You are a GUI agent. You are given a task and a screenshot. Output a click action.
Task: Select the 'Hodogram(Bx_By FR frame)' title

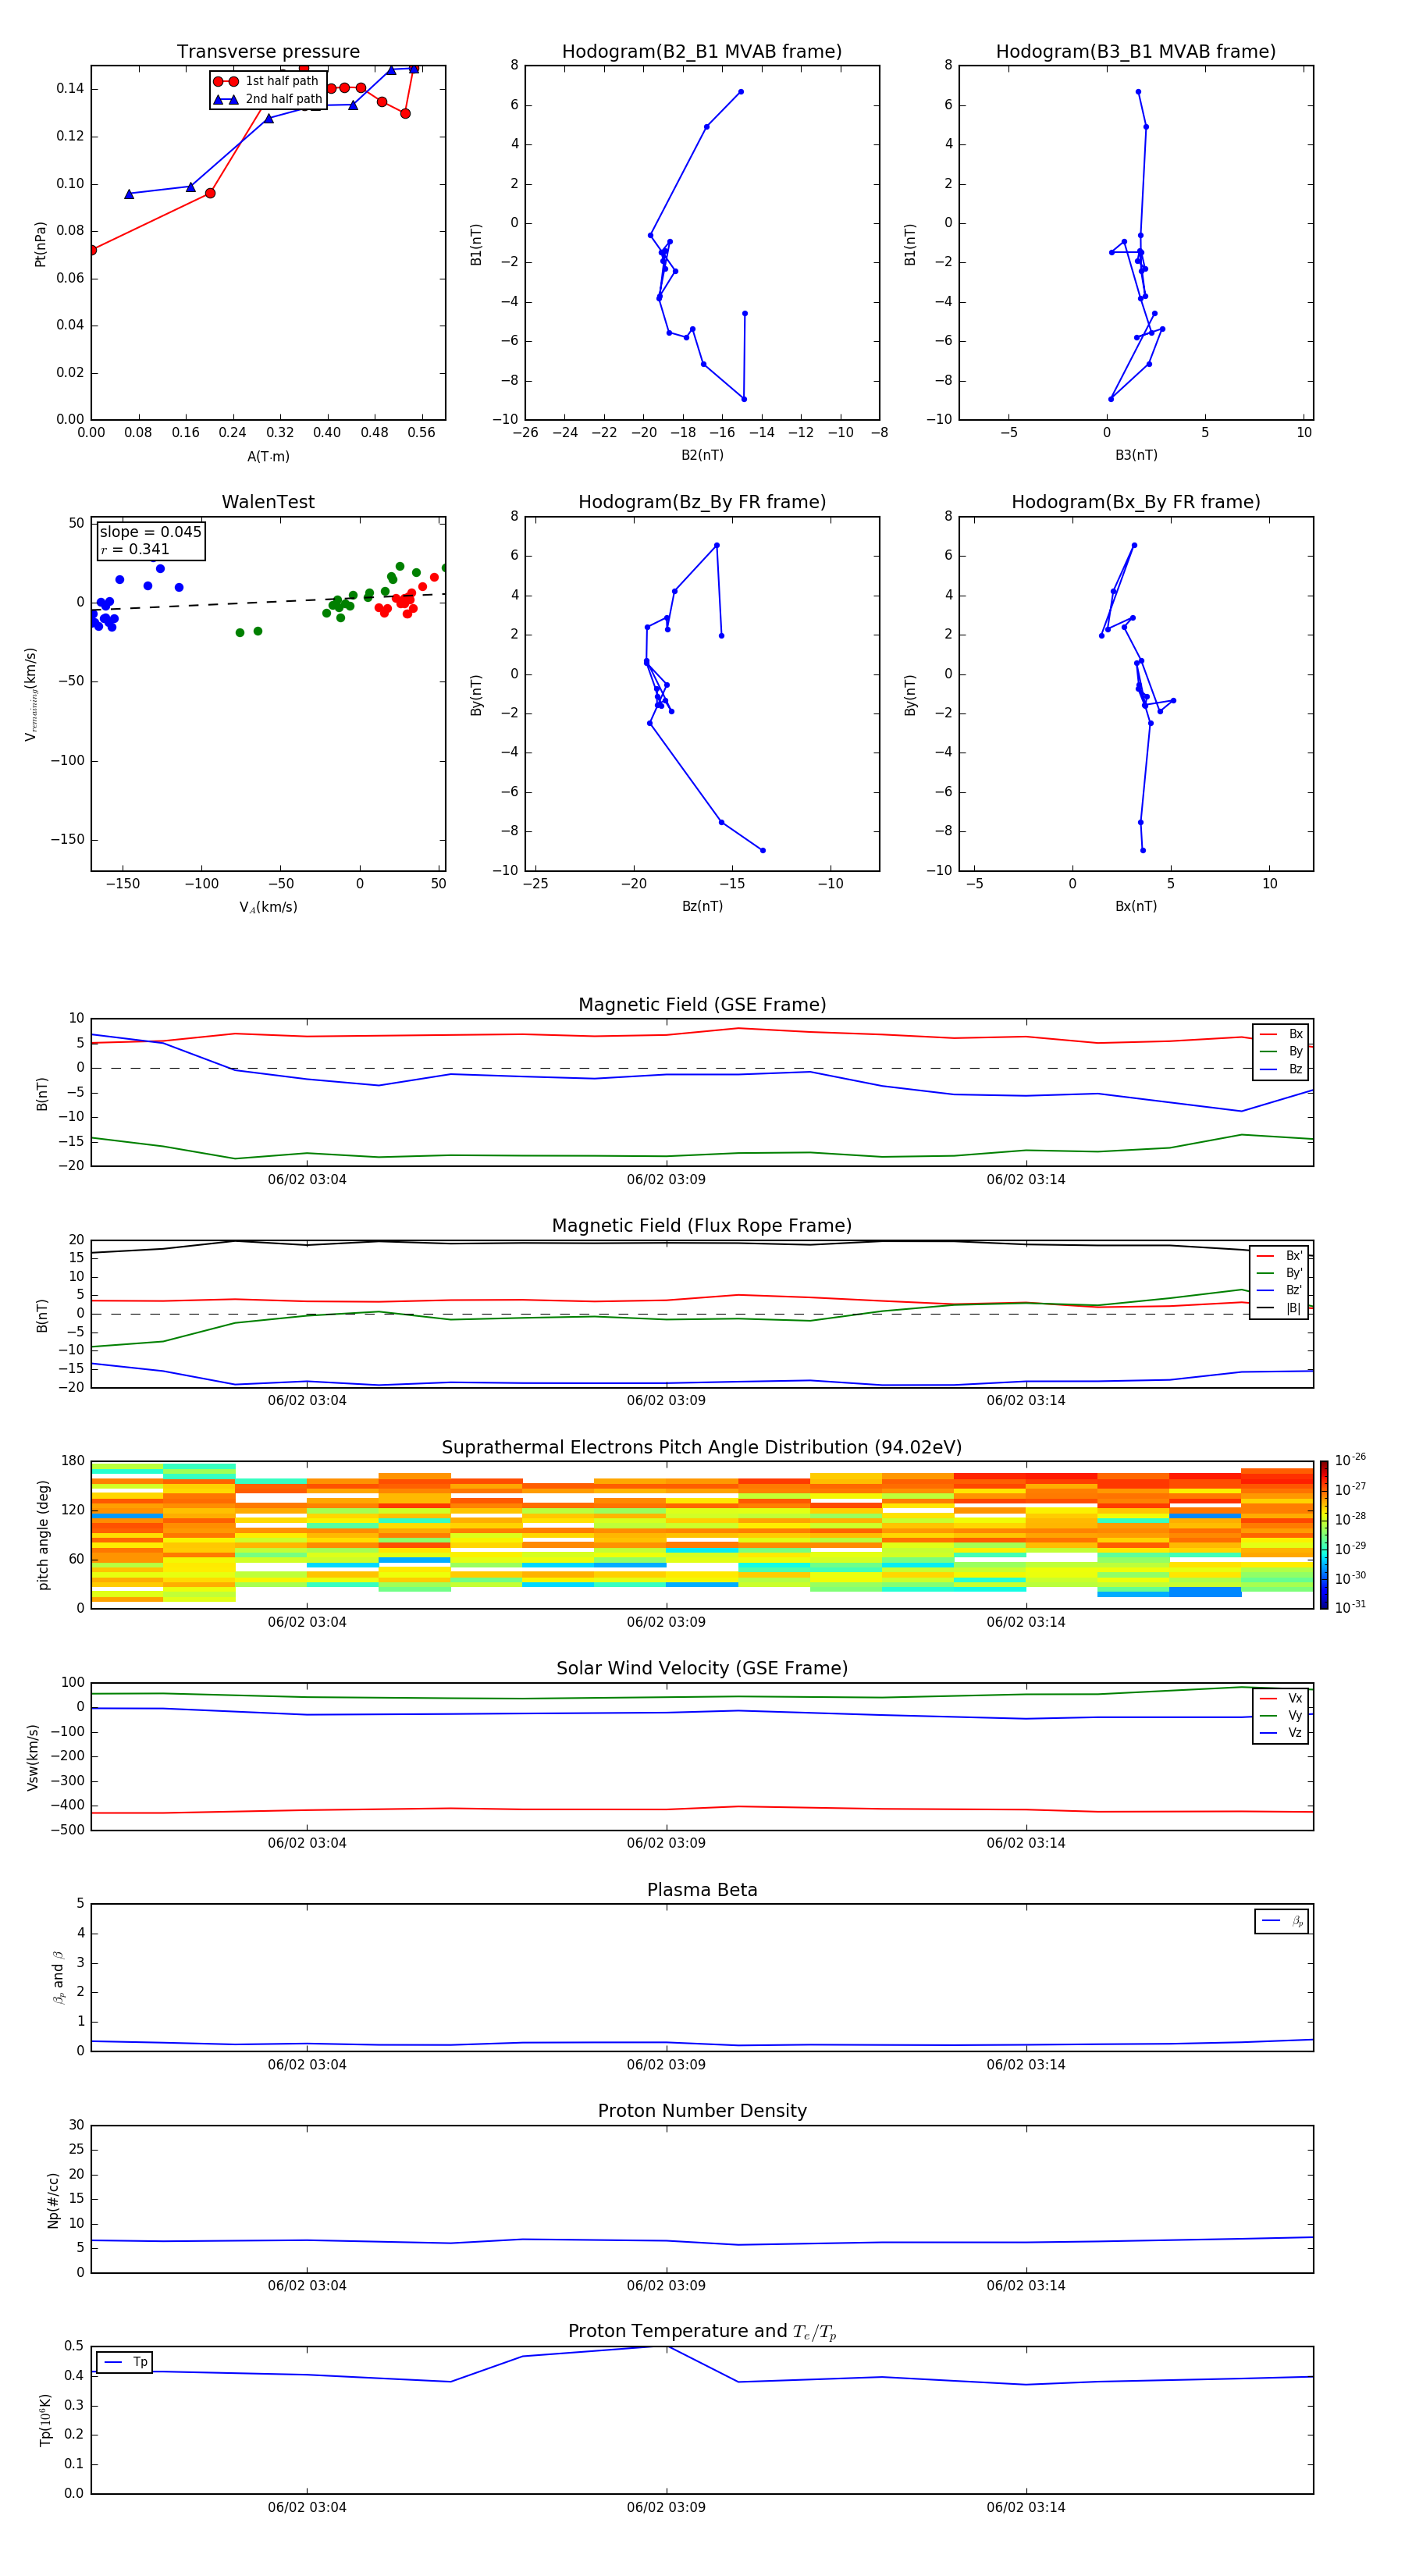pyautogui.click(x=1136, y=502)
